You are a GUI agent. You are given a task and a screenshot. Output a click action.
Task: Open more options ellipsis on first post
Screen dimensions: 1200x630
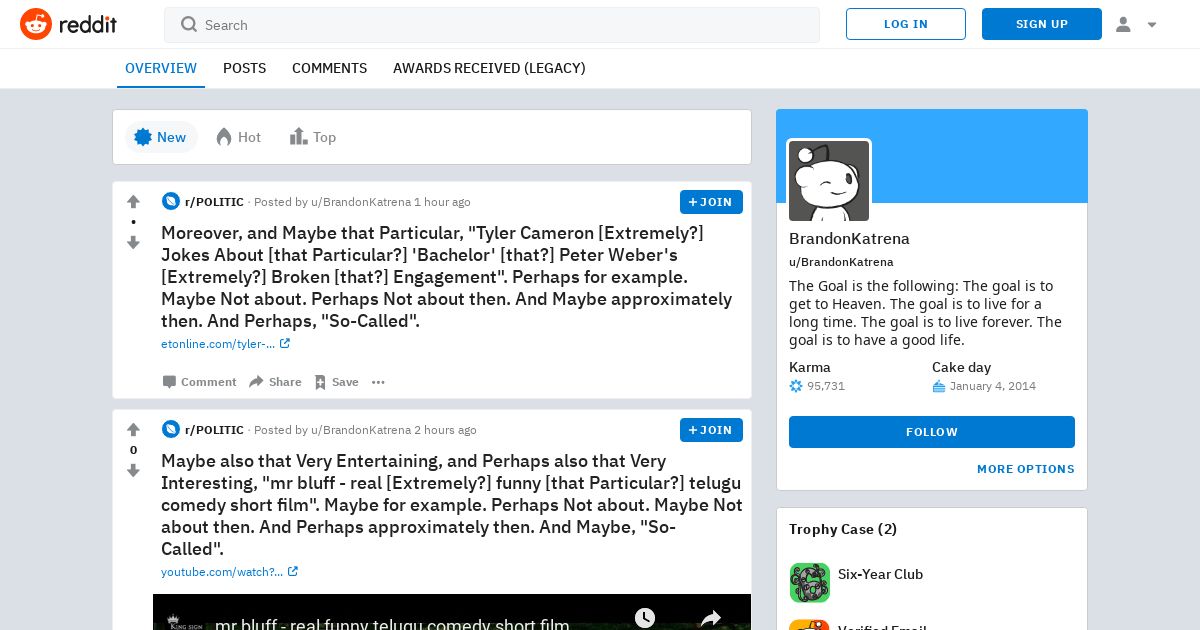378,382
